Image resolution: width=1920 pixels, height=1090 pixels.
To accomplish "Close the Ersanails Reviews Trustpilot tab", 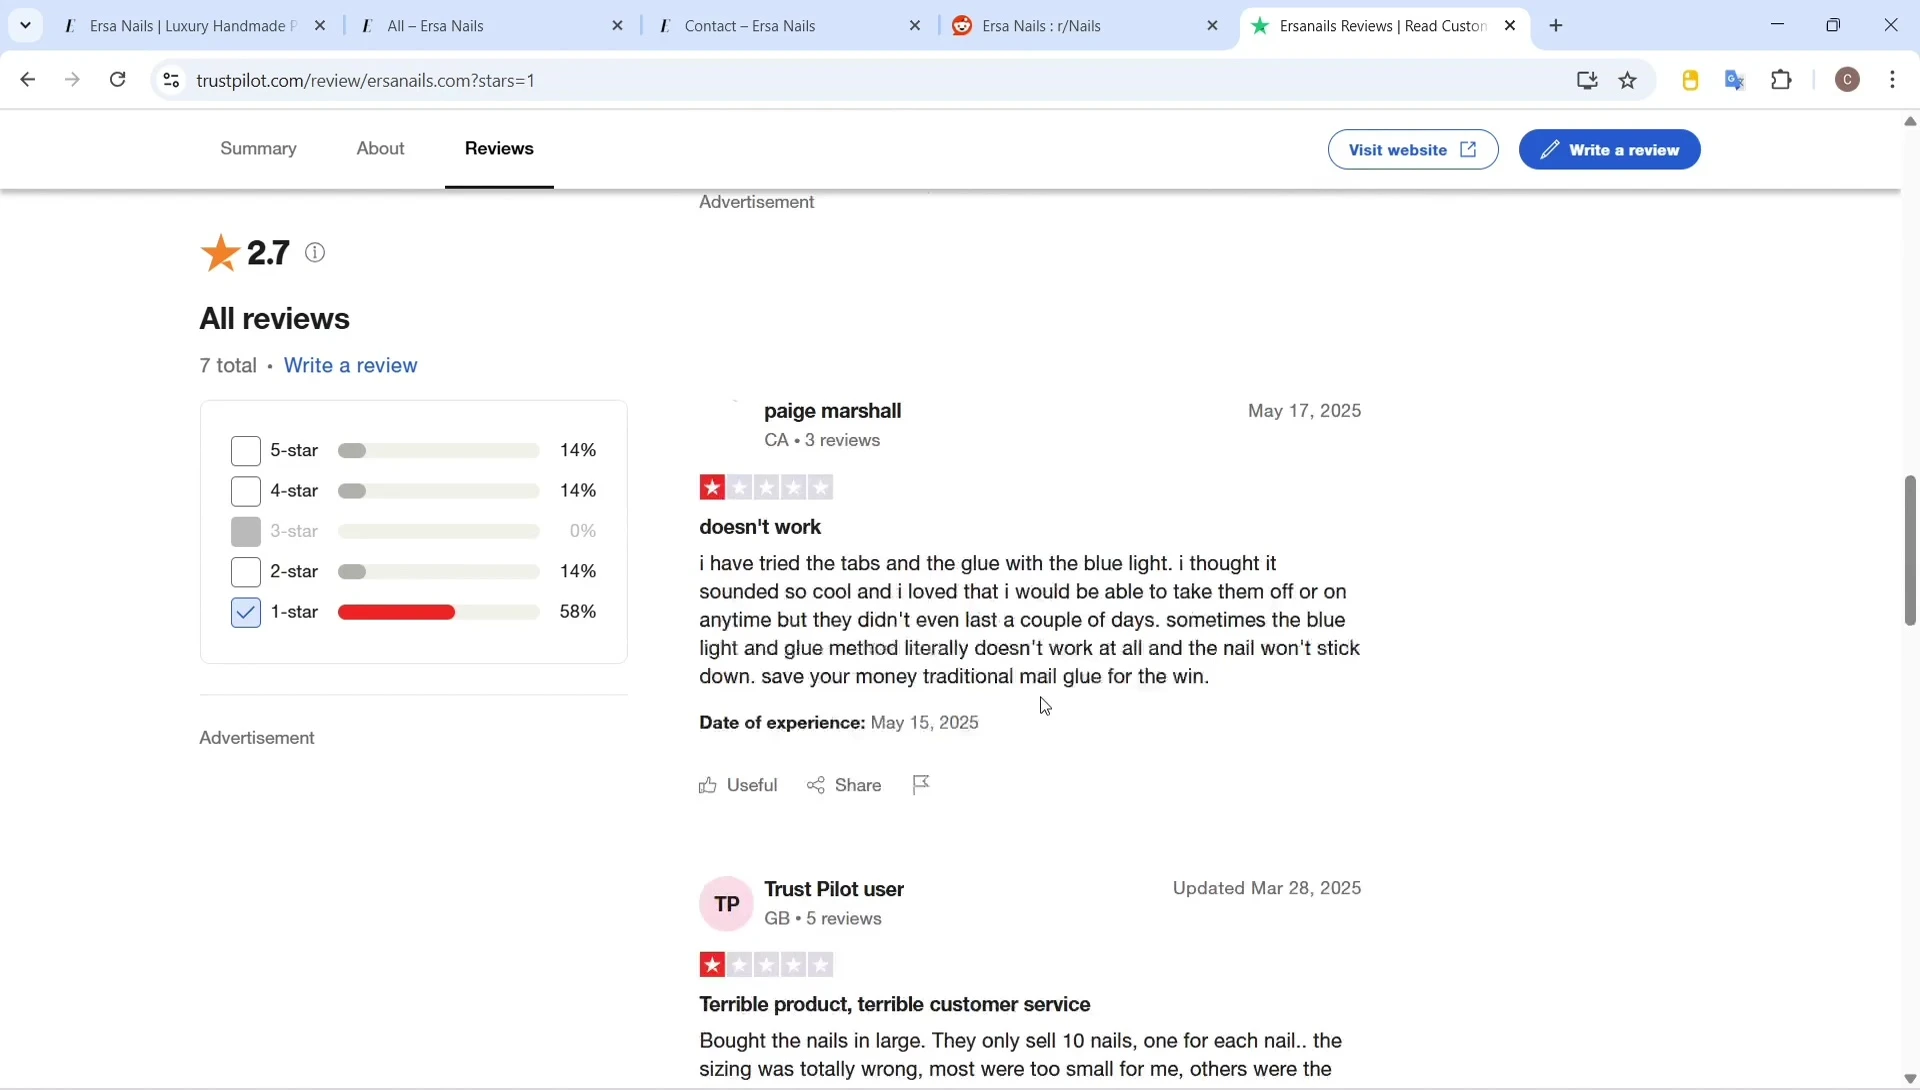I will (x=1511, y=26).
